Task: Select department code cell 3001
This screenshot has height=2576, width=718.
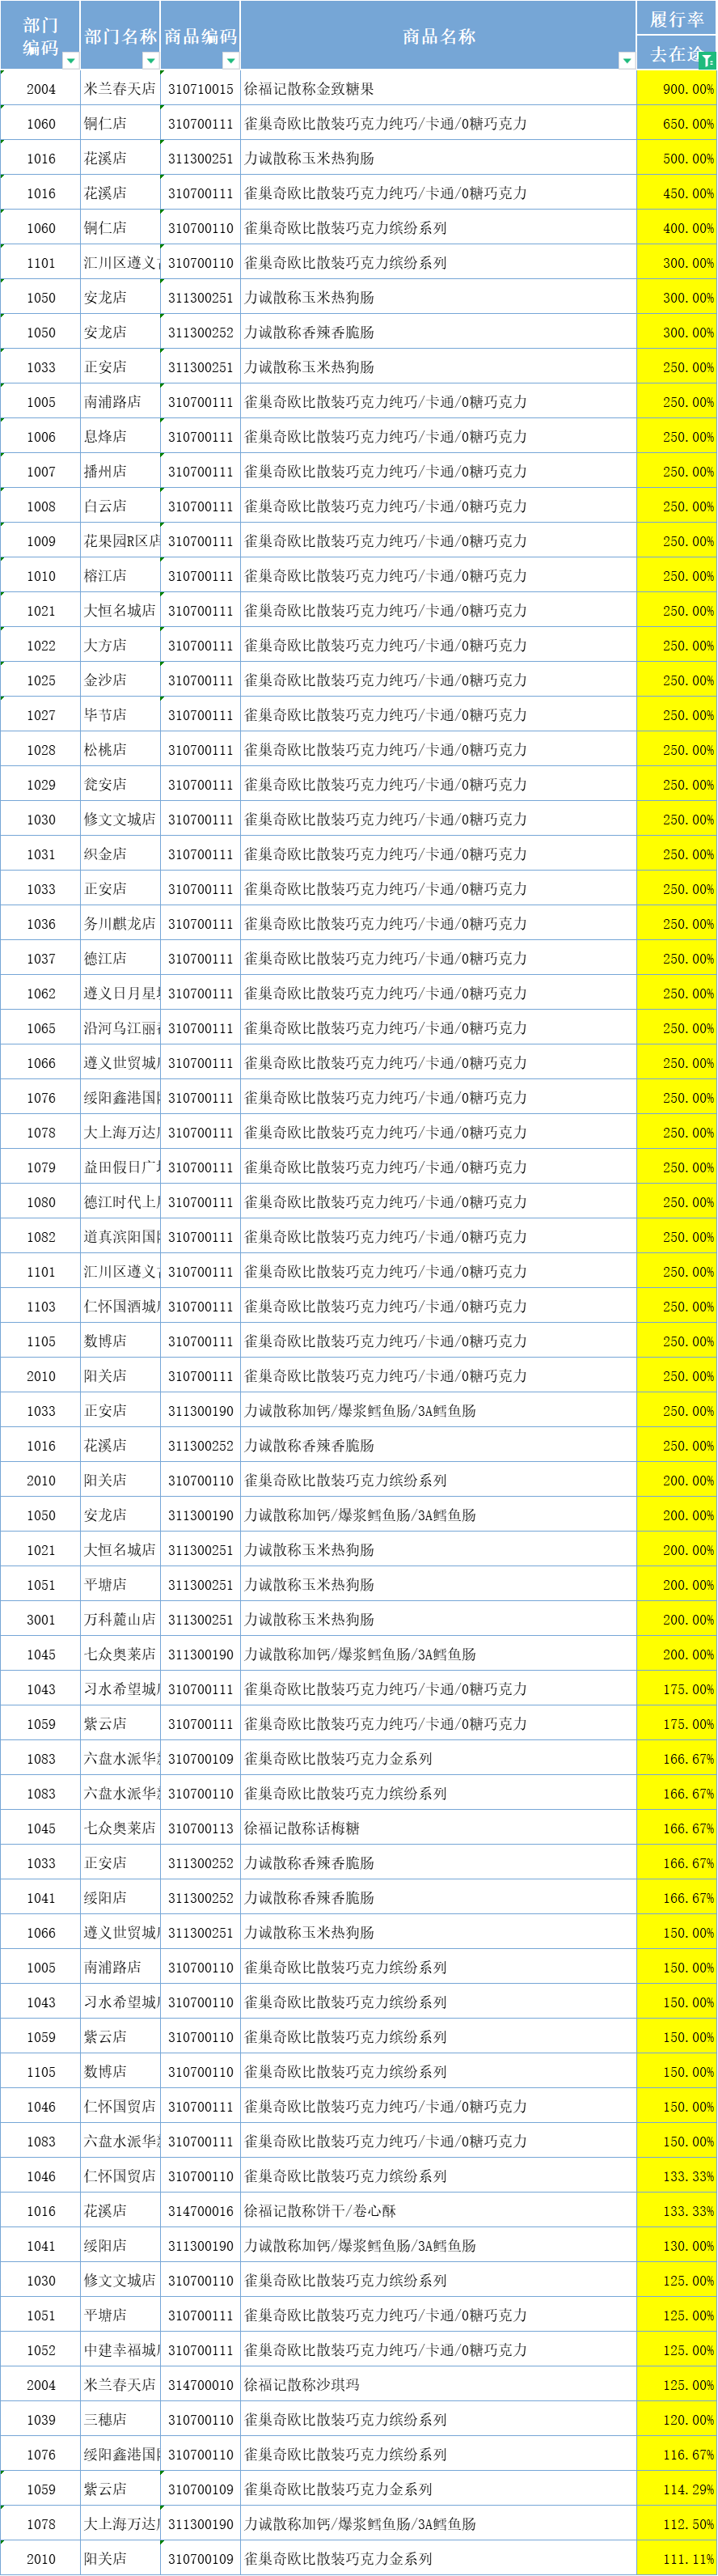Action: [41, 1620]
